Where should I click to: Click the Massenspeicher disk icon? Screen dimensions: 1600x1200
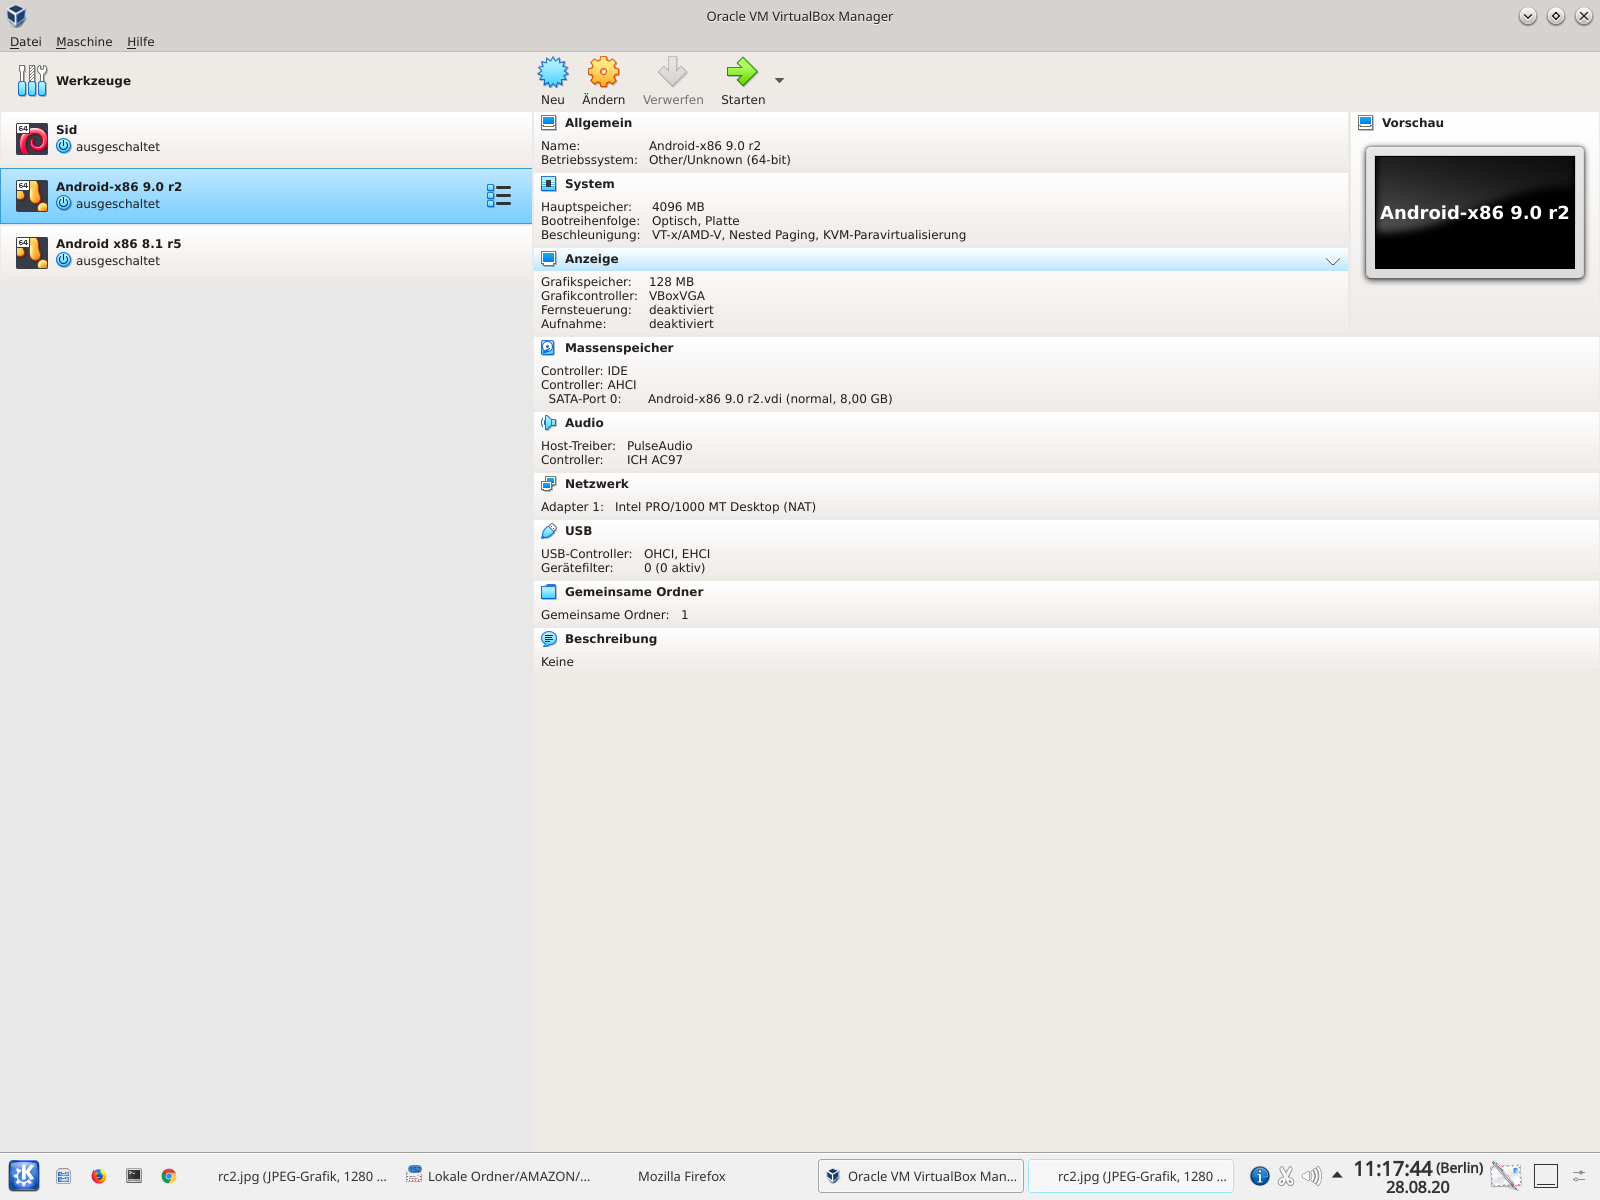pyautogui.click(x=548, y=348)
